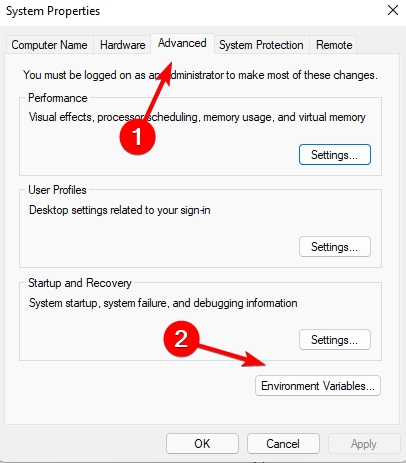Click the User Profiles group label
The height and width of the screenshot is (463, 406).
pos(57,190)
